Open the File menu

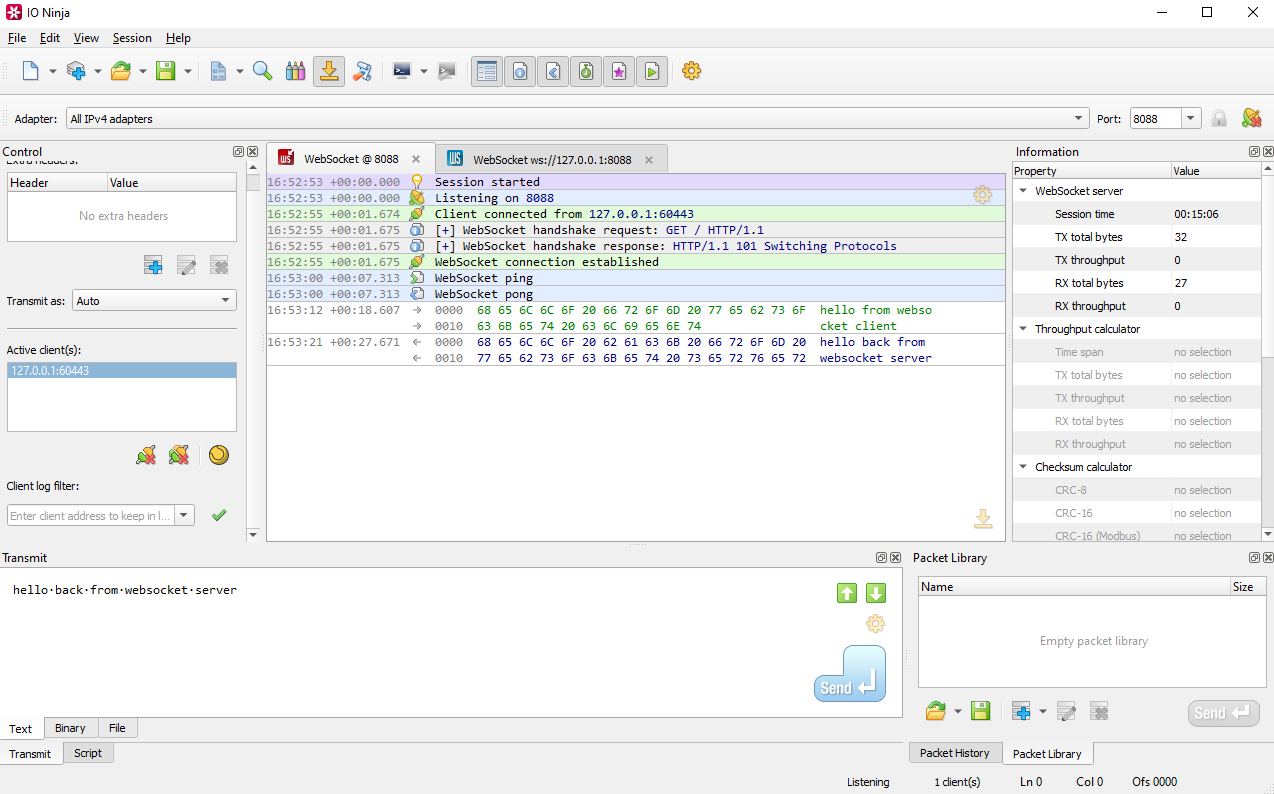pos(17,38)
